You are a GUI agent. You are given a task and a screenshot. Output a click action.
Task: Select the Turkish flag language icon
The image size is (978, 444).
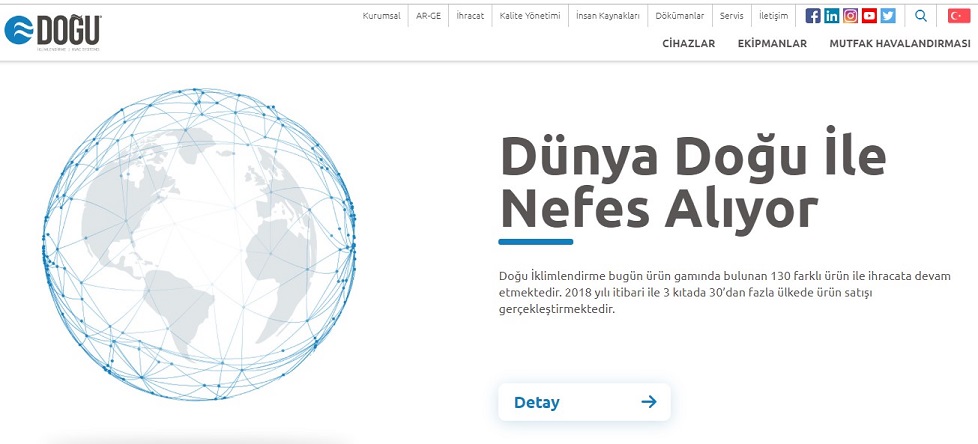[x=959, y=16]
